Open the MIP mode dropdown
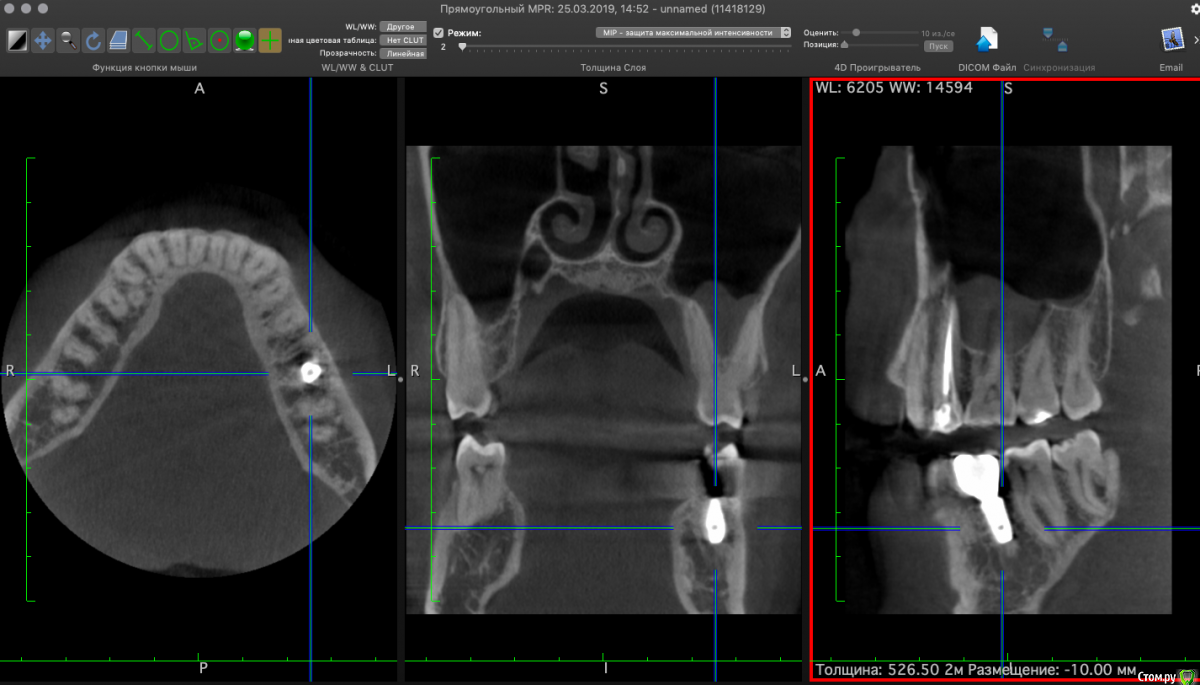1200x685 pixels. [x=692, y=32]
